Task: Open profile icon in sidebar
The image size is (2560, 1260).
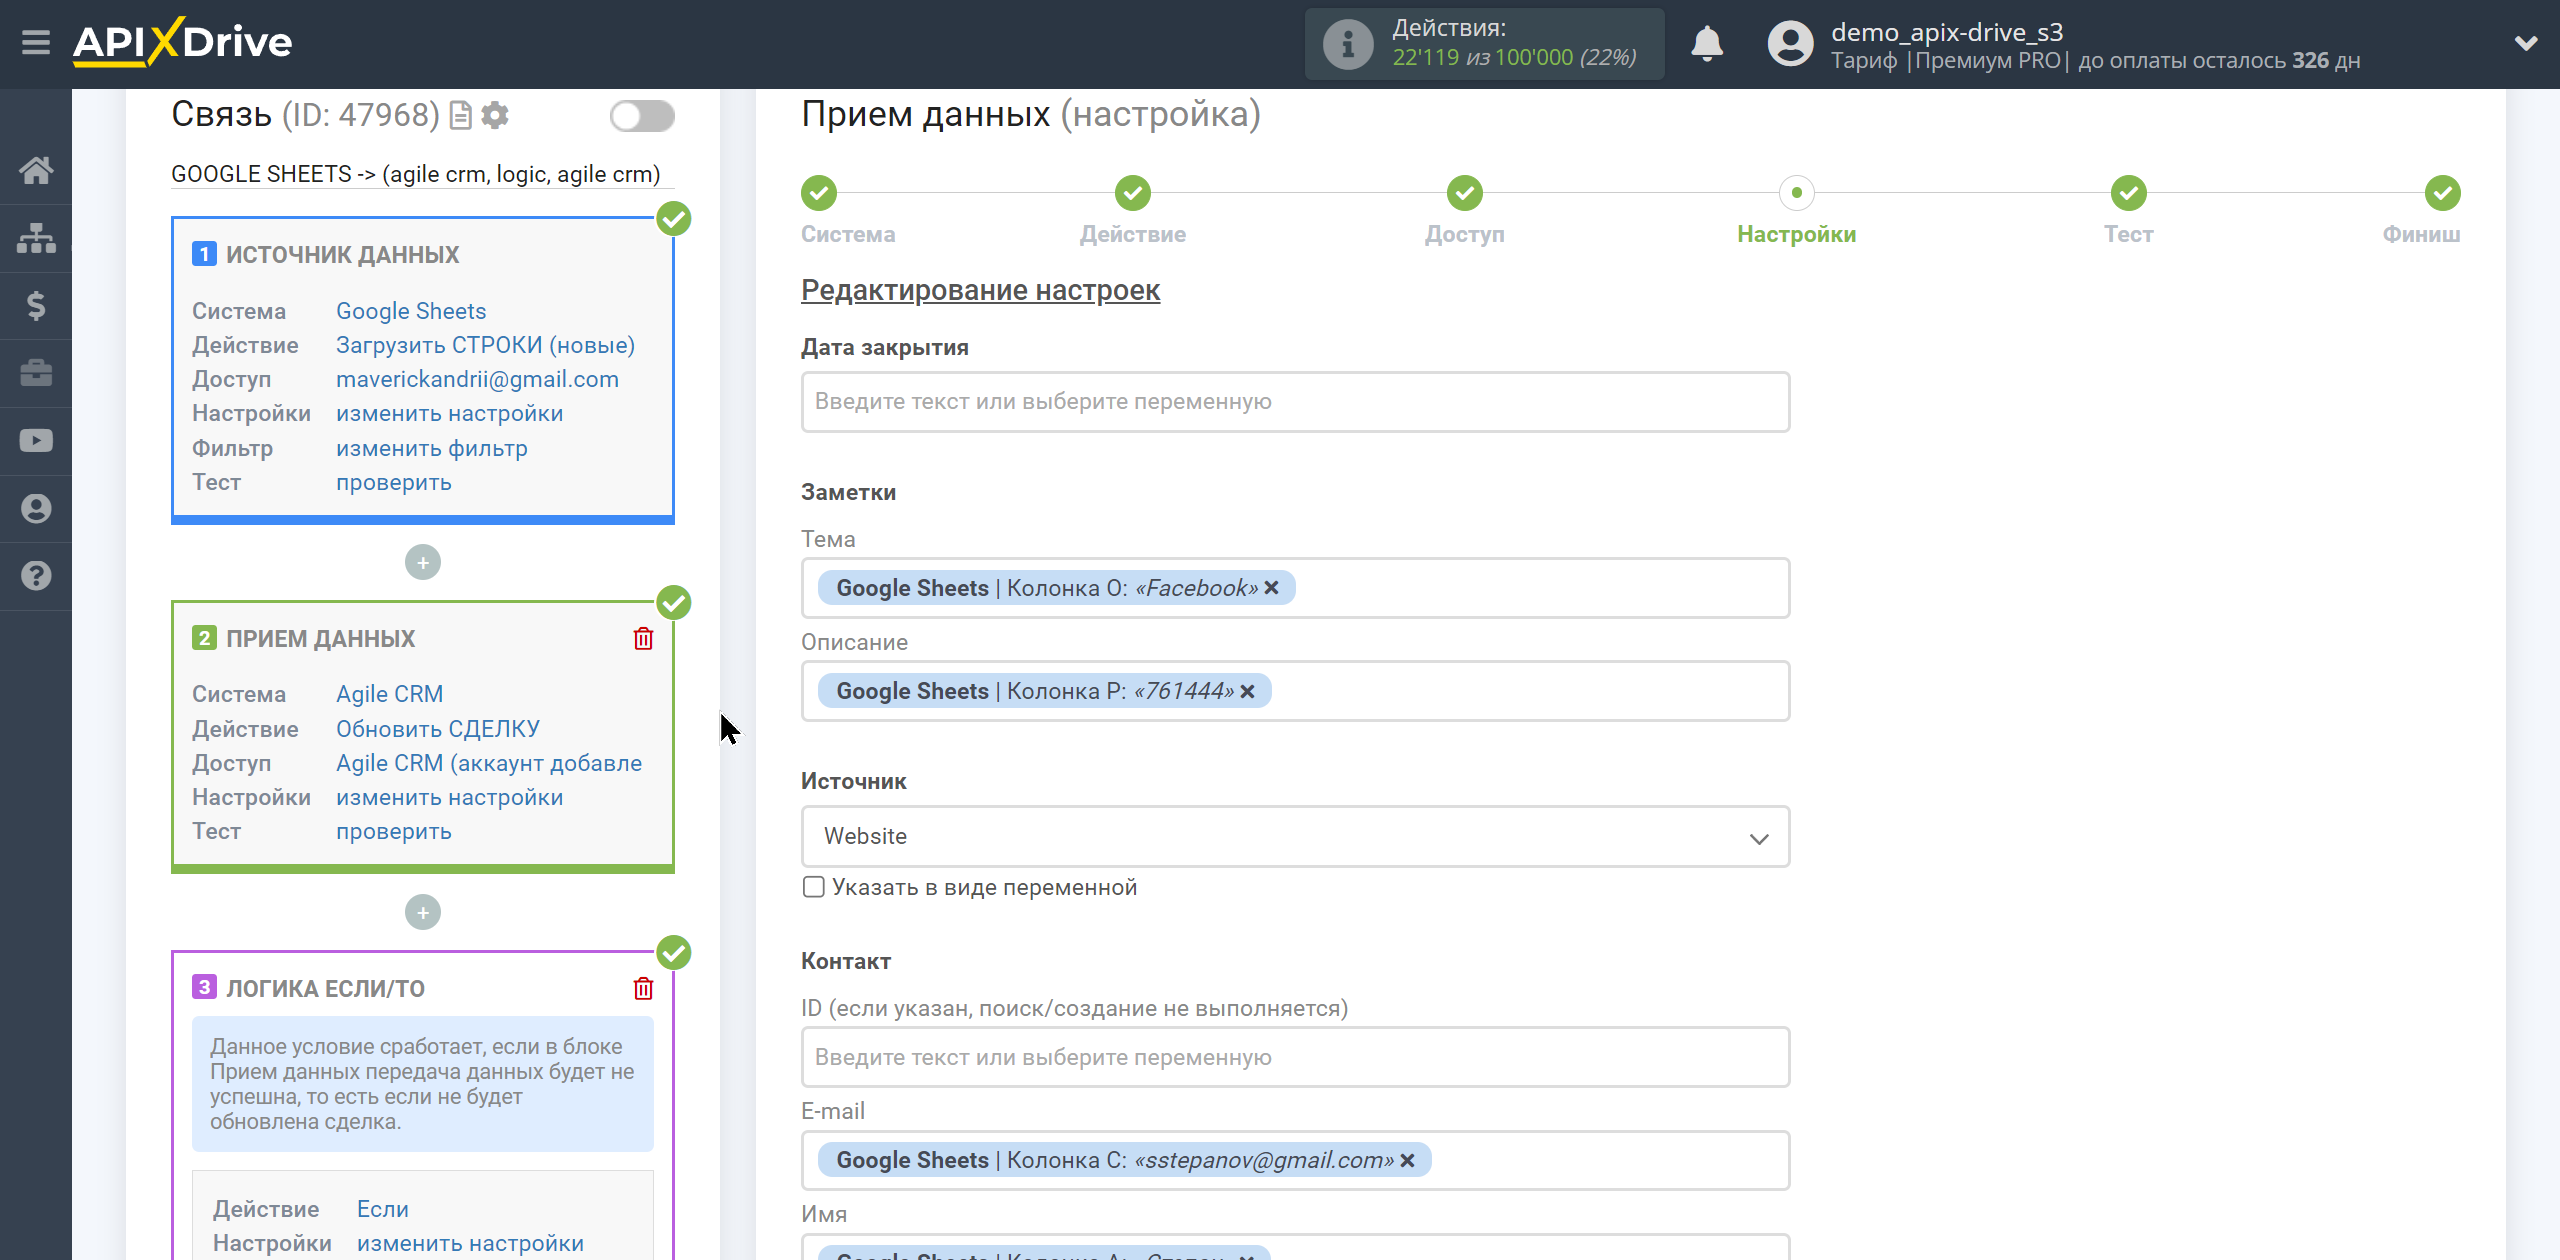Action: [36, 509]
